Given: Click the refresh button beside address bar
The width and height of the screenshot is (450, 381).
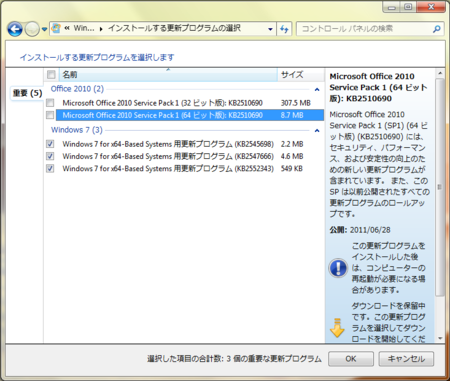Looking at the screenshot, I should coord(284,29).
